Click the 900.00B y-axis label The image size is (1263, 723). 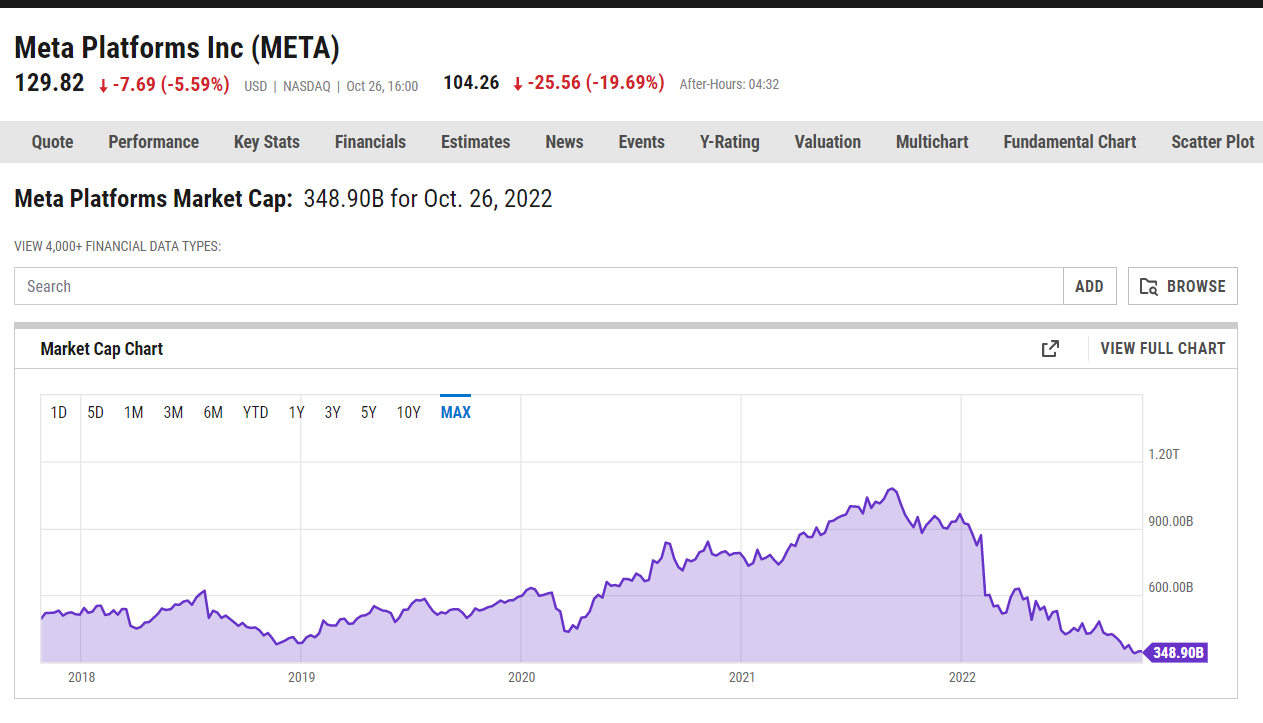(x=1171, y=522)
